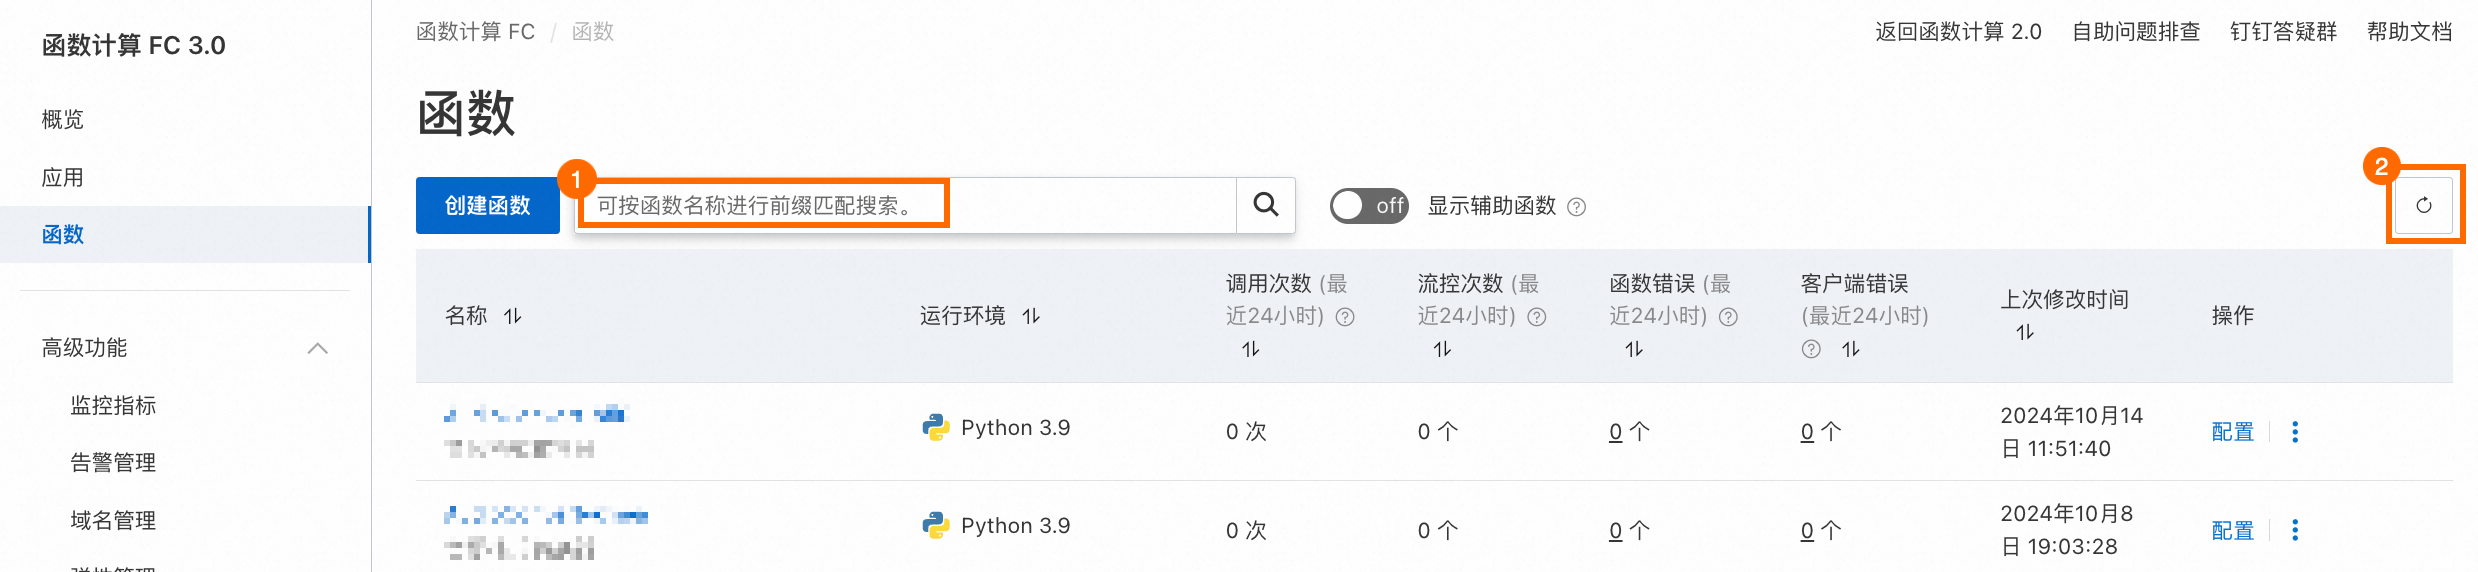
Task: Open more actions for first function row
Action: 2295,431
